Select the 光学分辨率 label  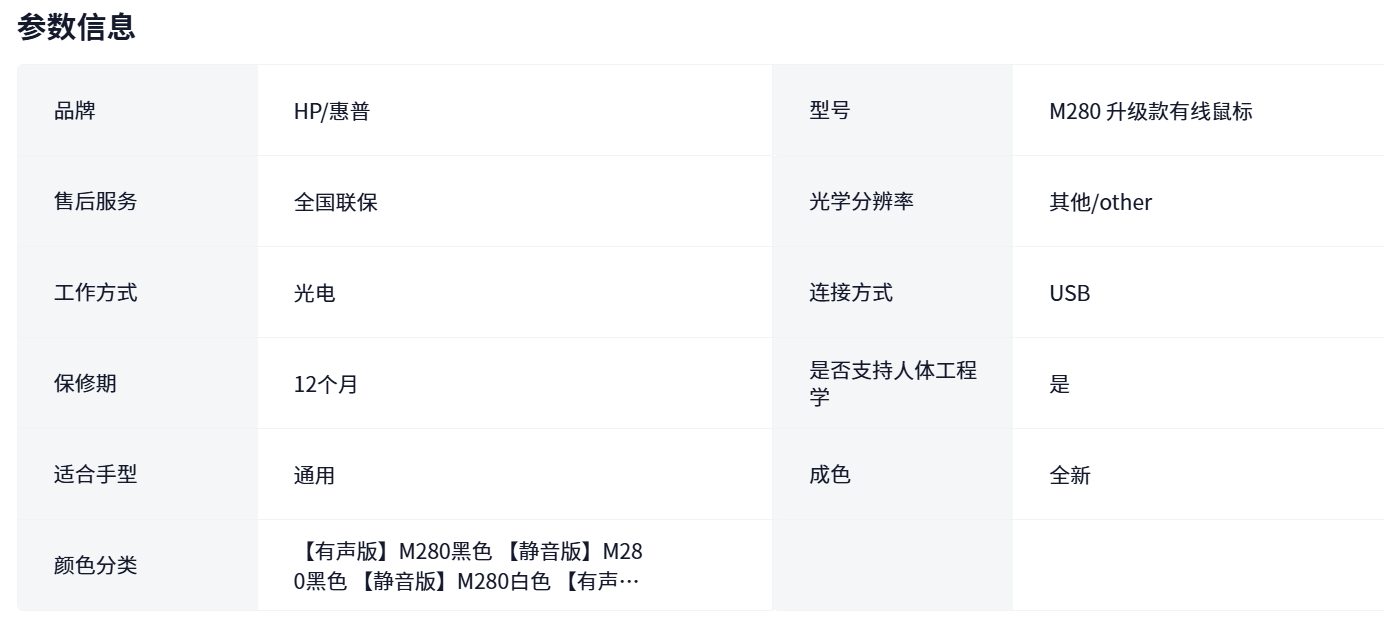click(861, 202)
